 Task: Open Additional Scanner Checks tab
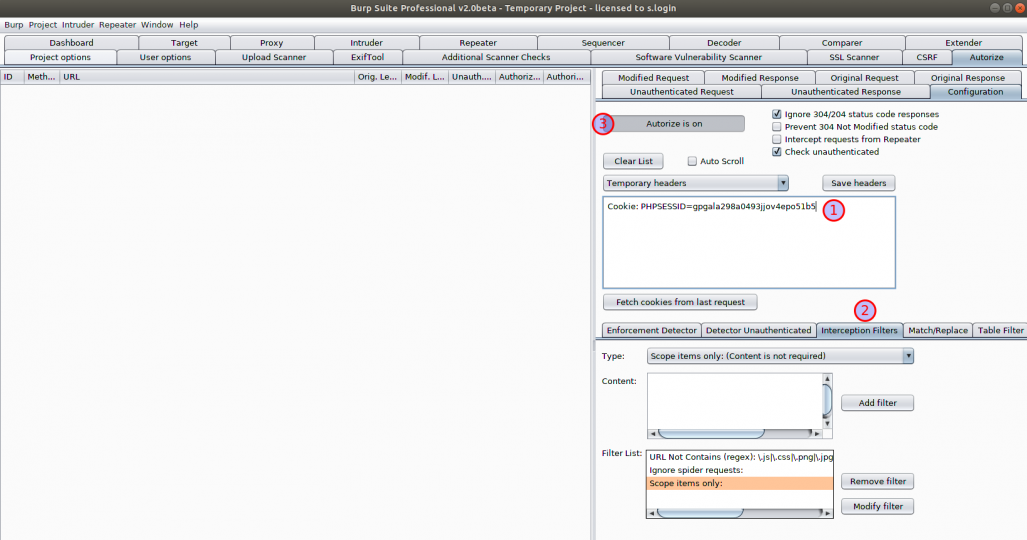point(496,57)
